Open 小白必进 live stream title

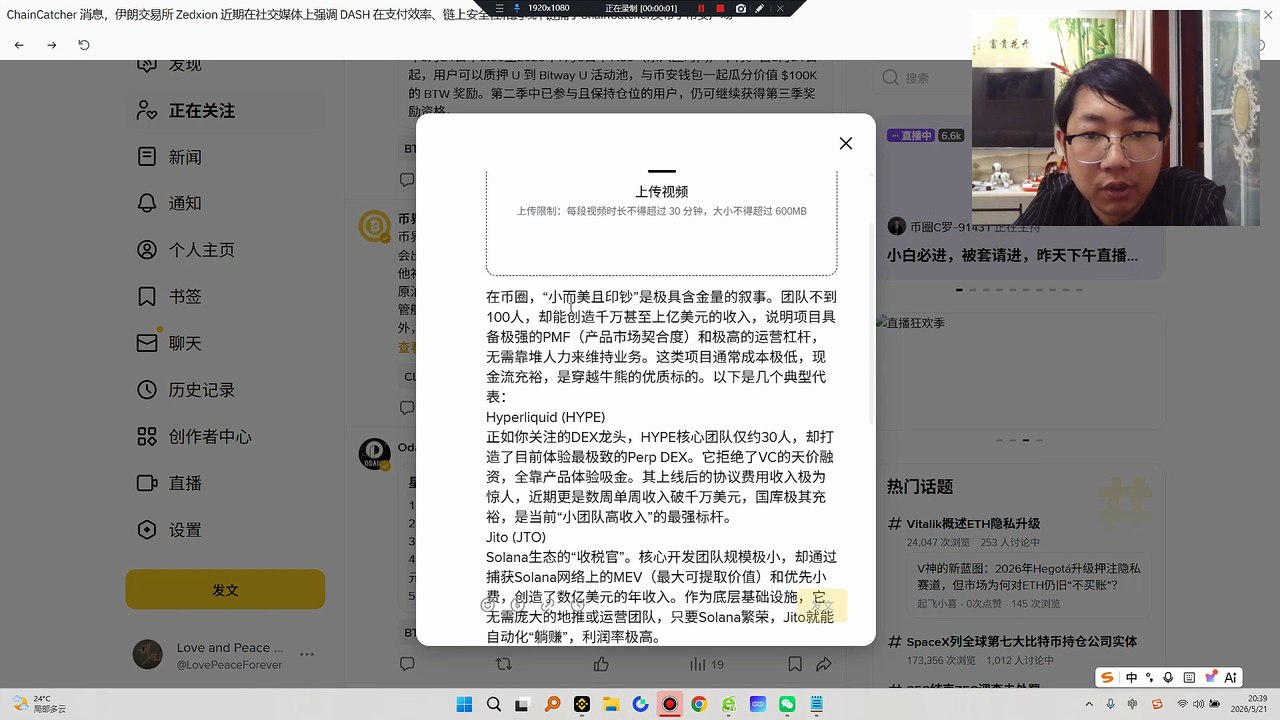pyautogui.click(x=1011, y=255)
